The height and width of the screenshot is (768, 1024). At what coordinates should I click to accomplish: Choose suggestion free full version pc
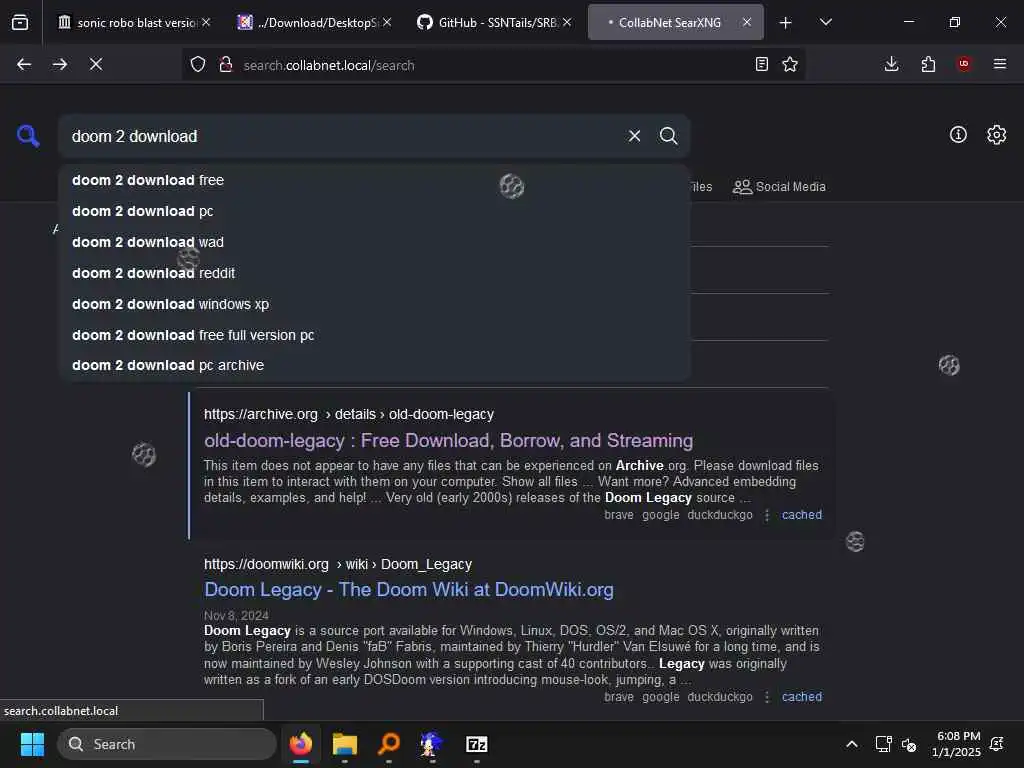coord(375,335)
